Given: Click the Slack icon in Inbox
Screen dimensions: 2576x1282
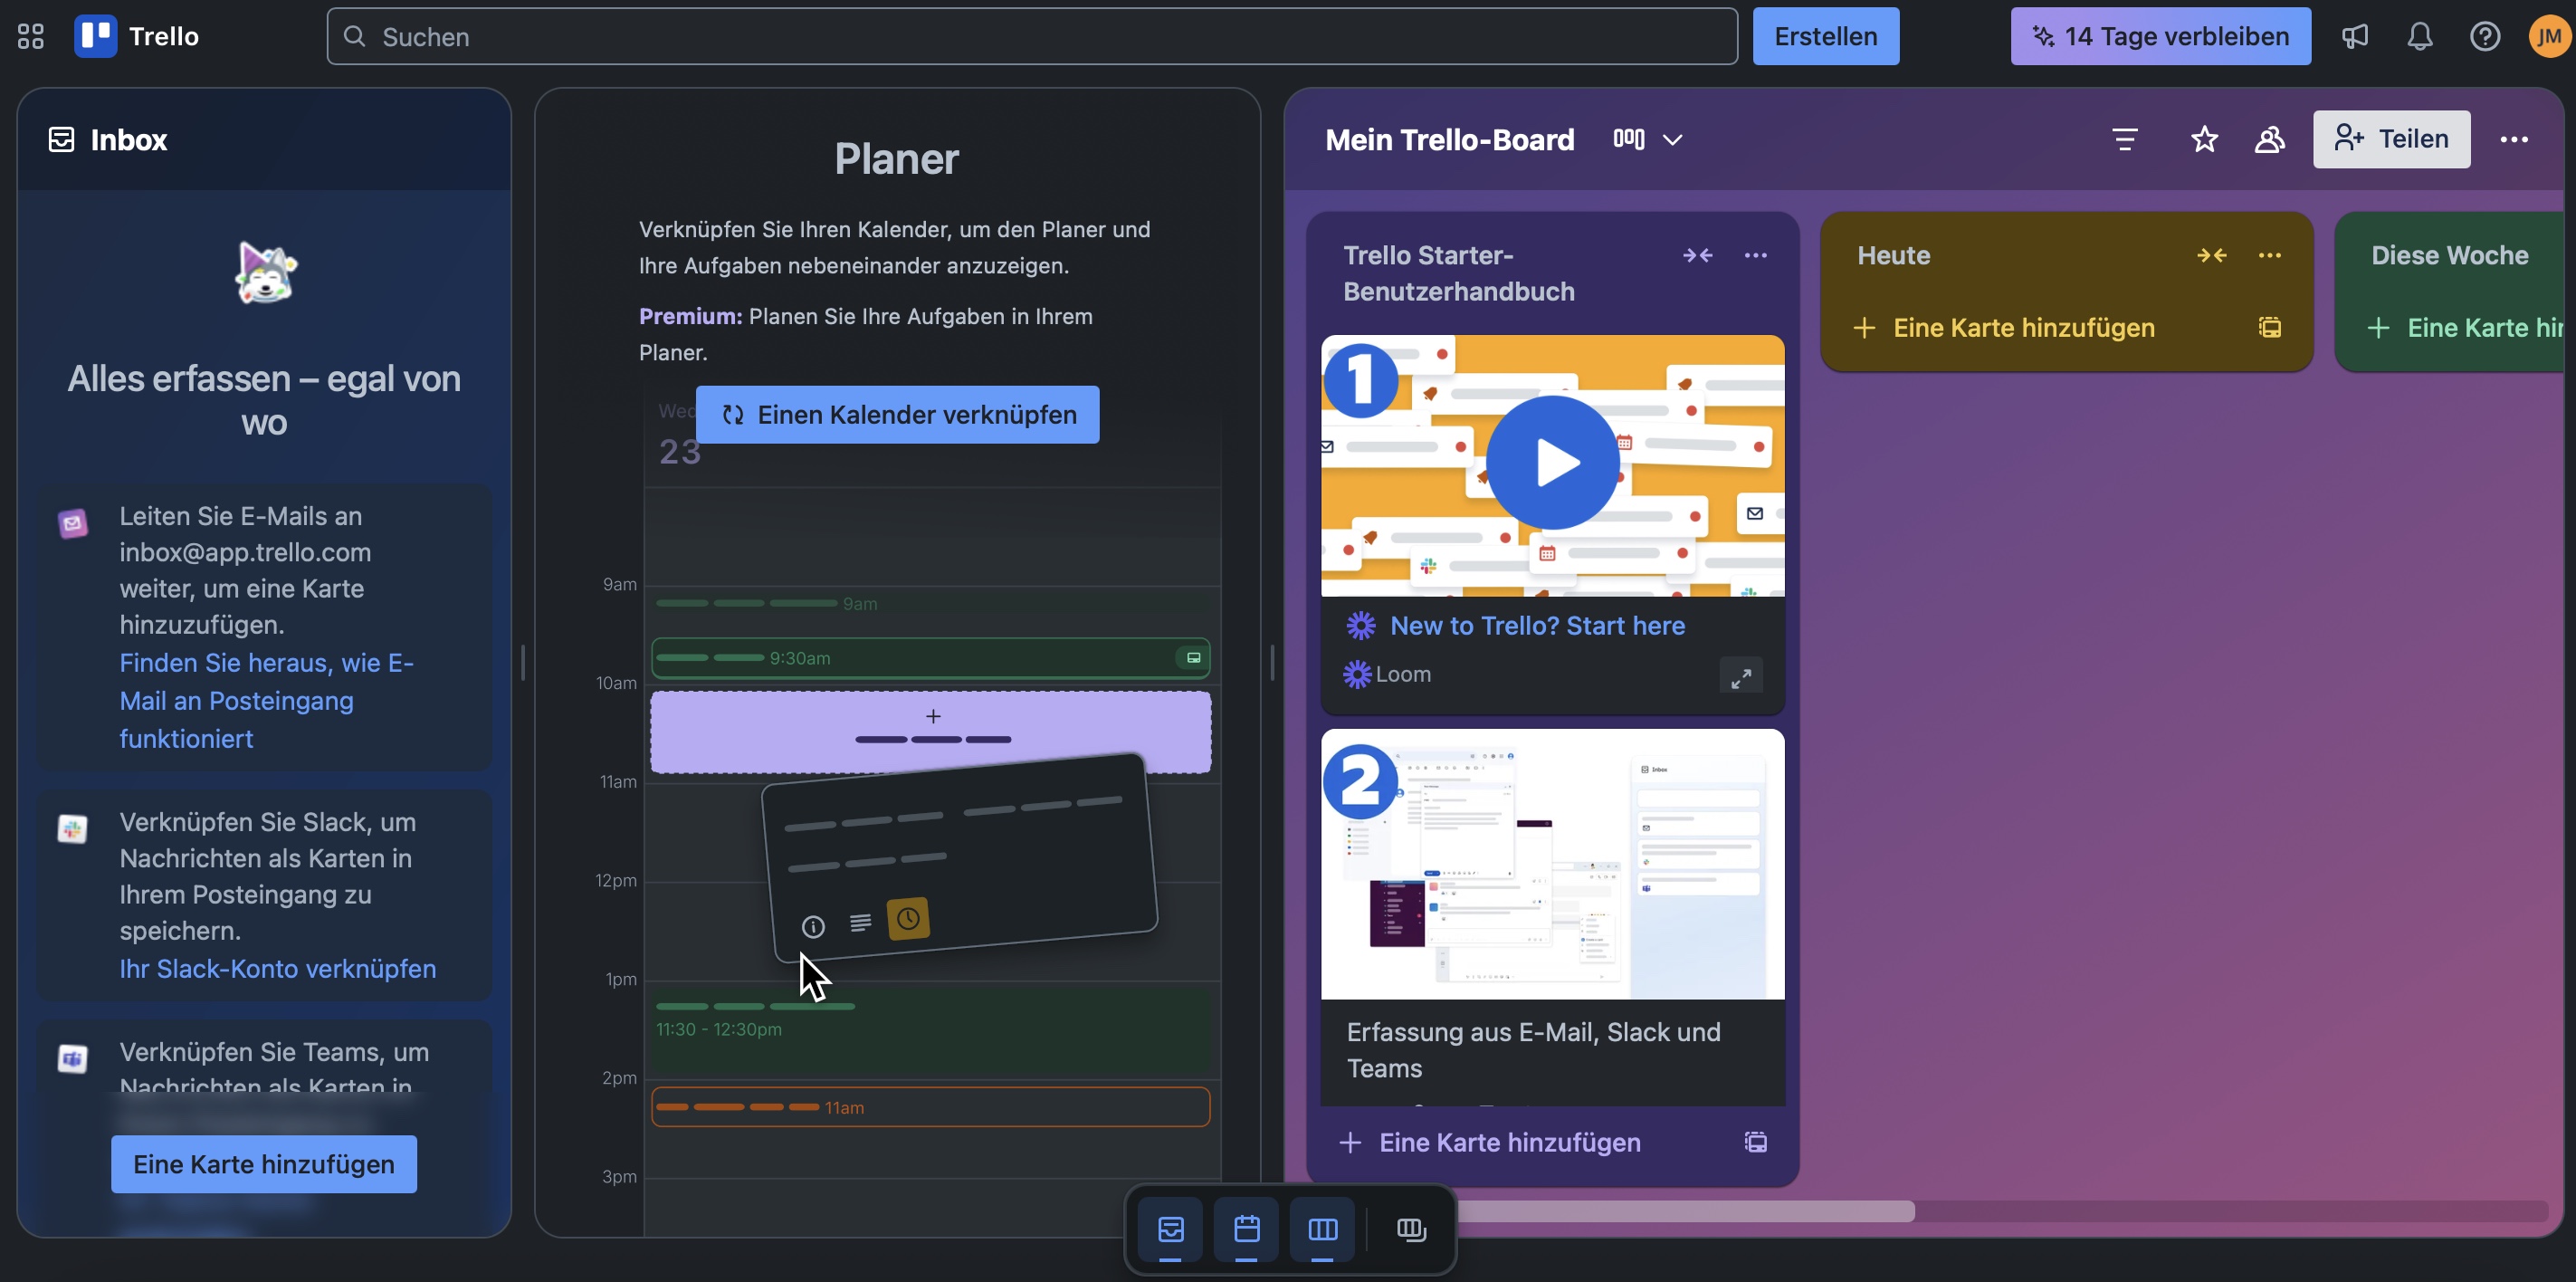Looking at the screenshot, I should (72, 828).
